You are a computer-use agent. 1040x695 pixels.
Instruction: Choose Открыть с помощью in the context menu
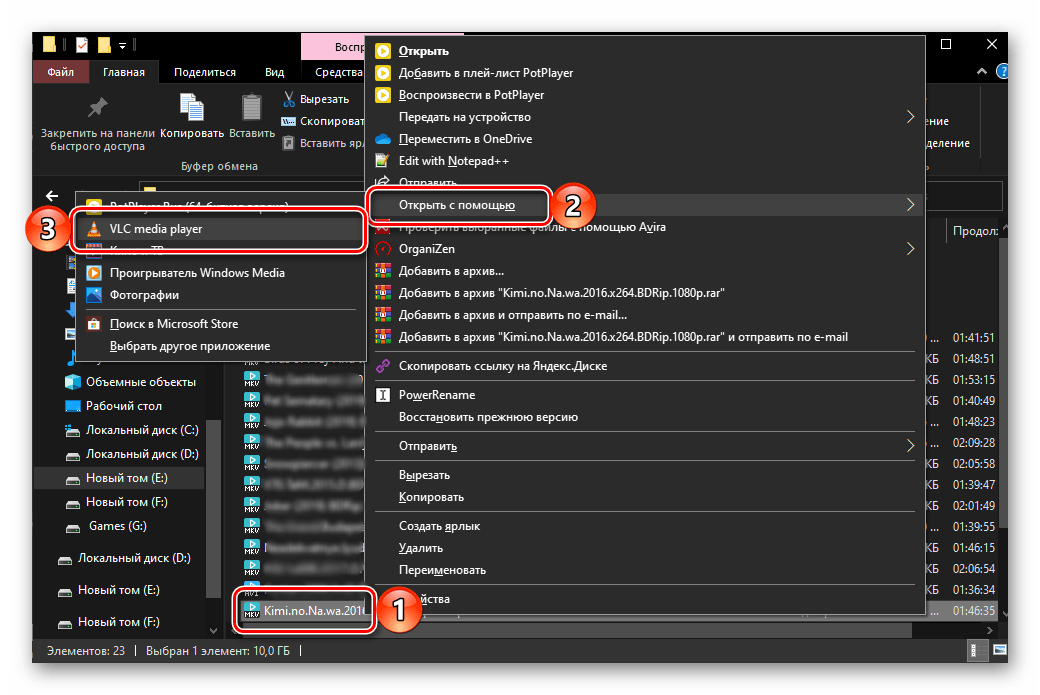[x=645, y=205]
